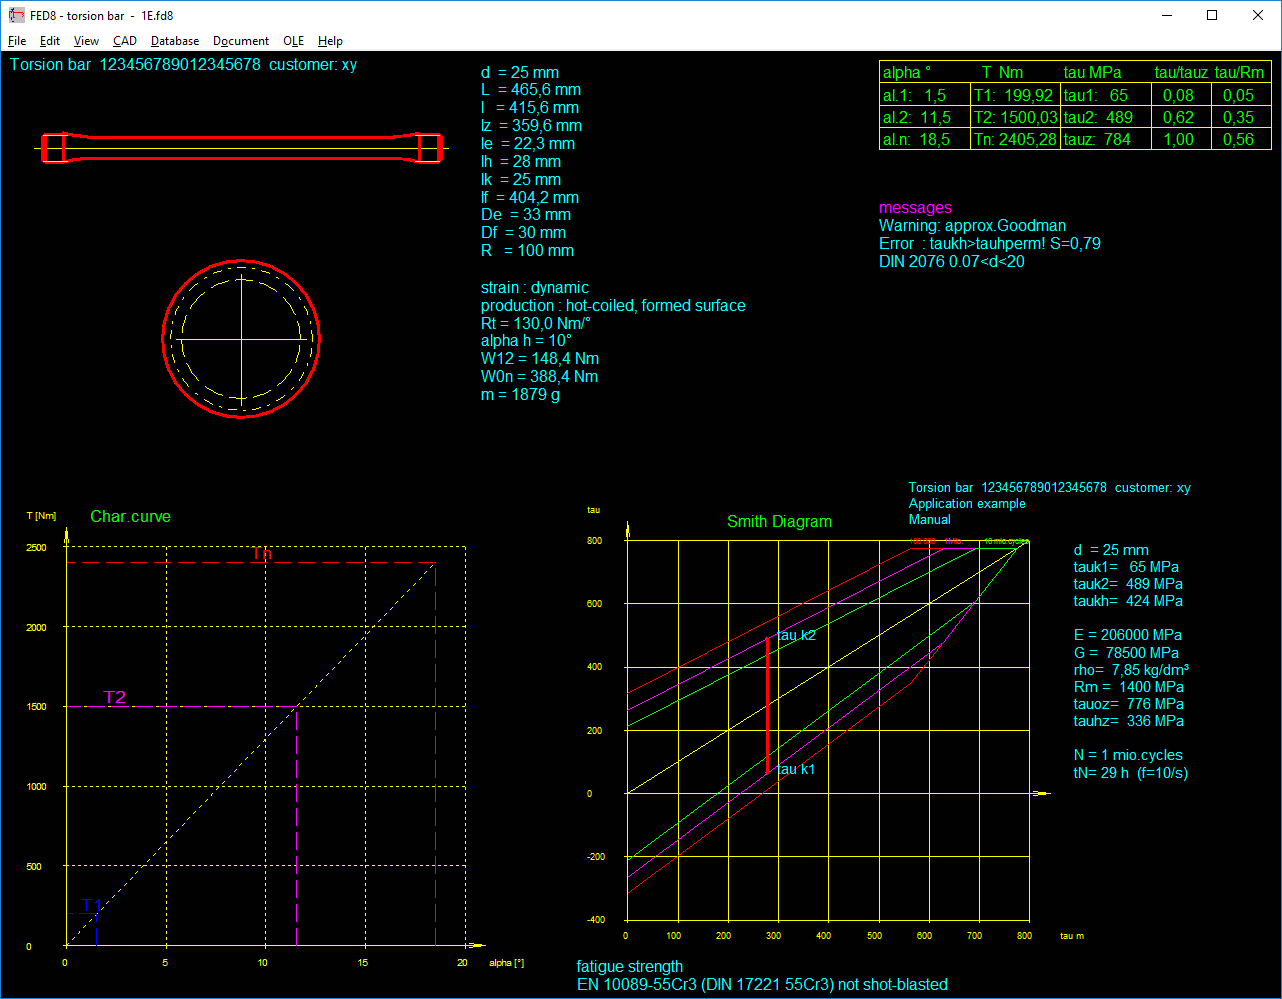Select the T2 label on characteristic curve
The width and height of the screenshot is (1282, 999).
coord(115,697)
